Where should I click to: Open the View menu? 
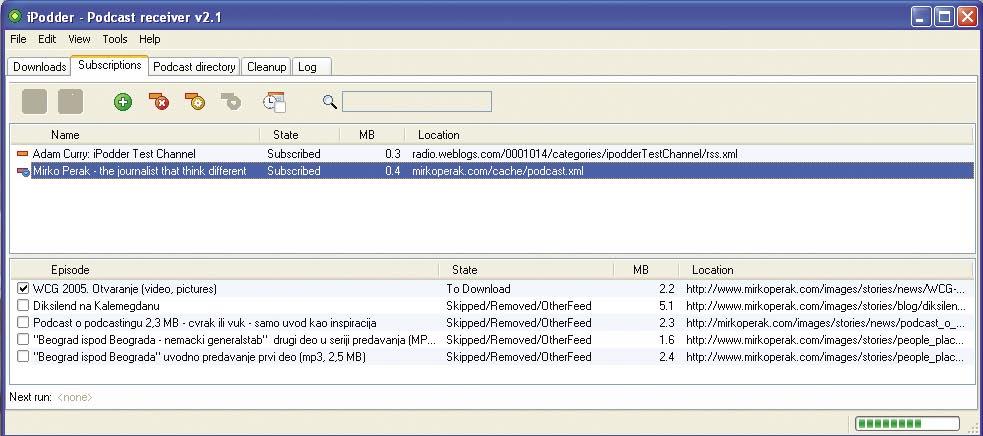(79, 39)
